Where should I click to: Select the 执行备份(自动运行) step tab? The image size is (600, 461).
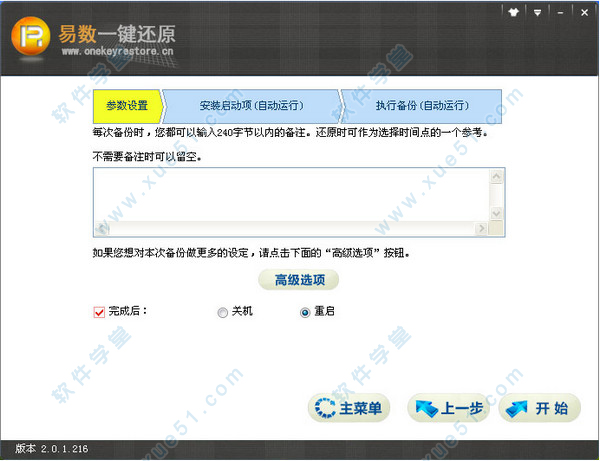pyautogui.click(x=422, y=106)
